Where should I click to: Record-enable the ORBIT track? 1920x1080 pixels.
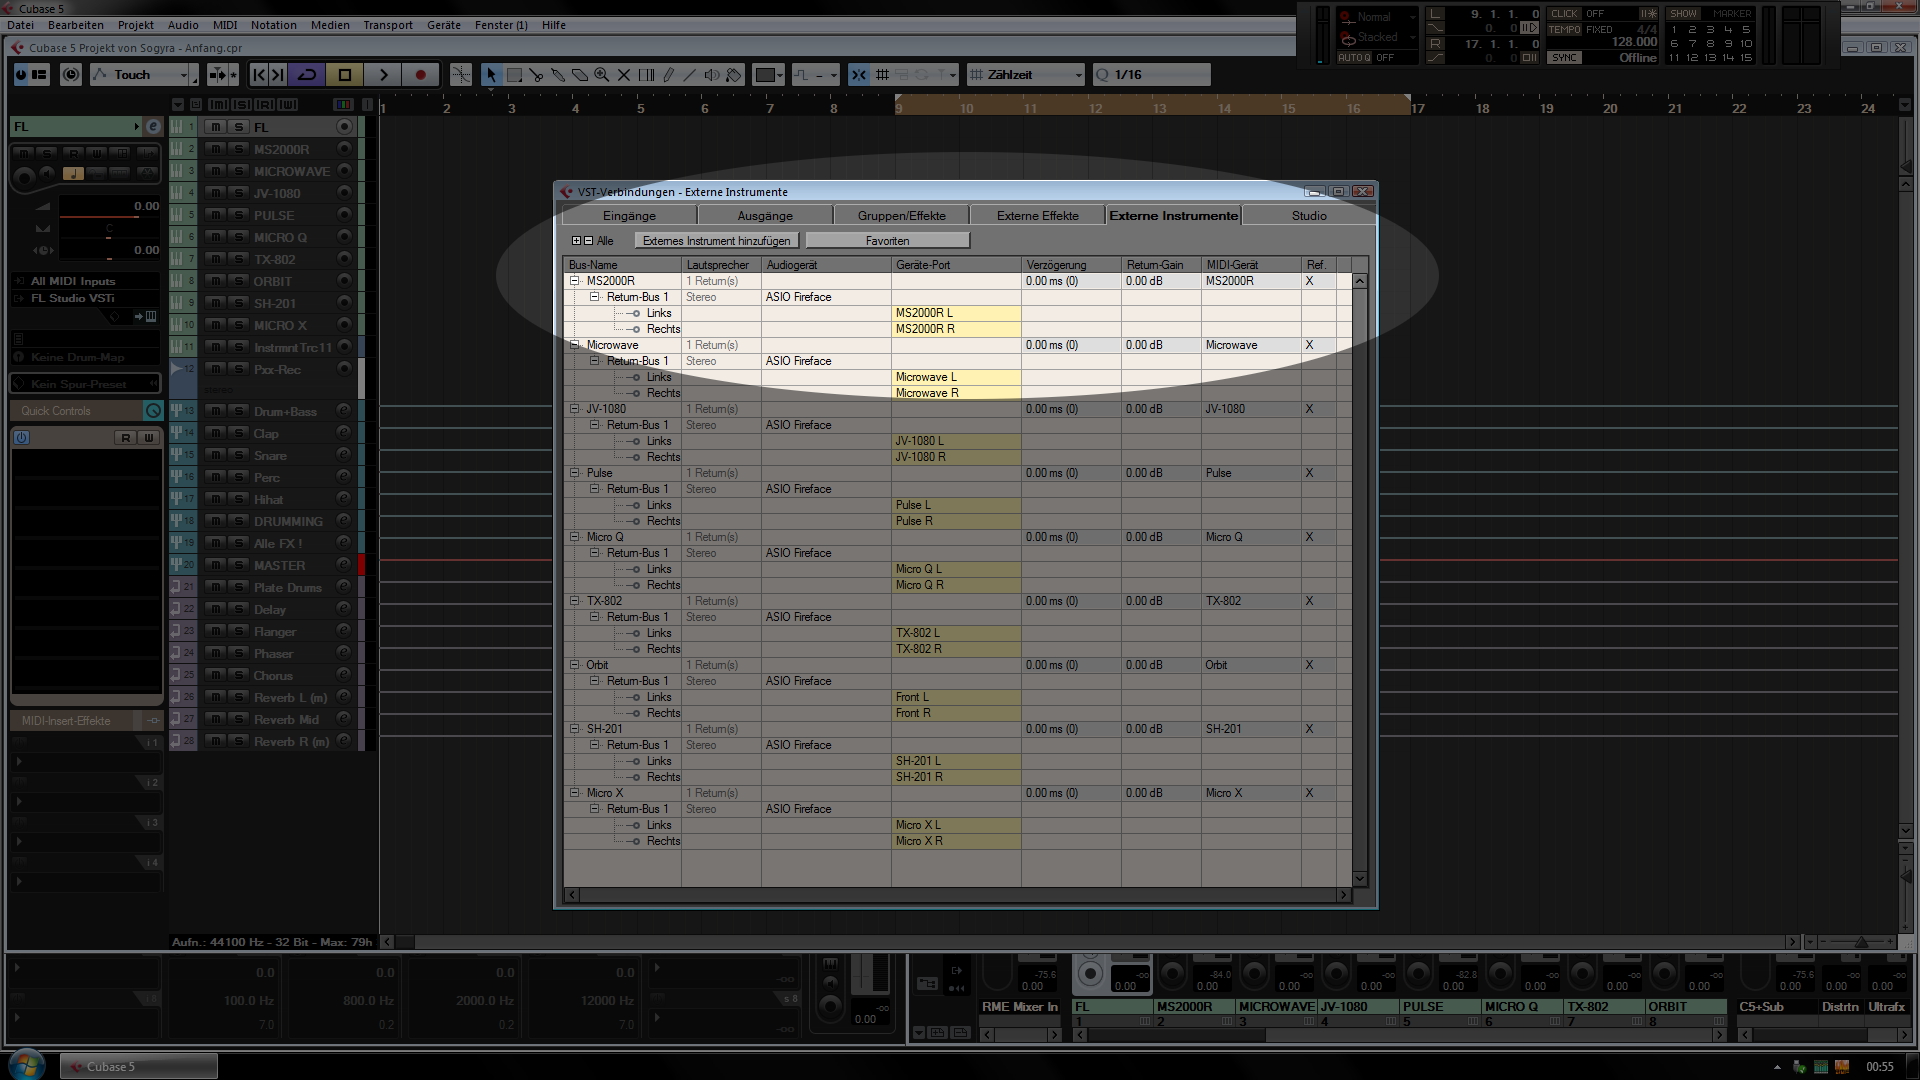tap(344, 281)
